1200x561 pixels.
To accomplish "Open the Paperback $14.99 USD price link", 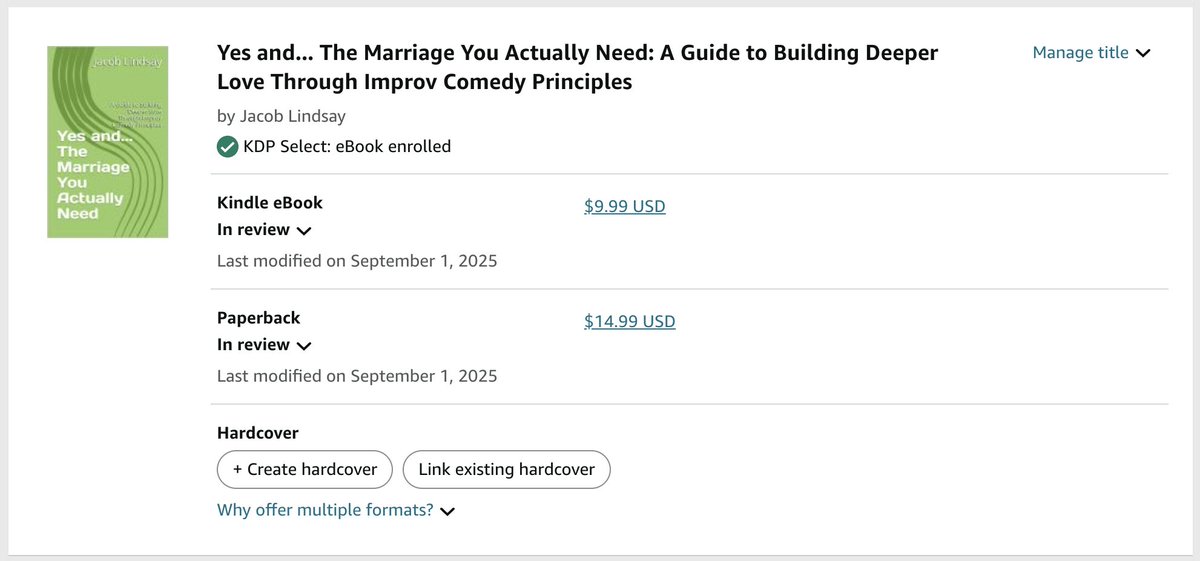I will (629, 322).
